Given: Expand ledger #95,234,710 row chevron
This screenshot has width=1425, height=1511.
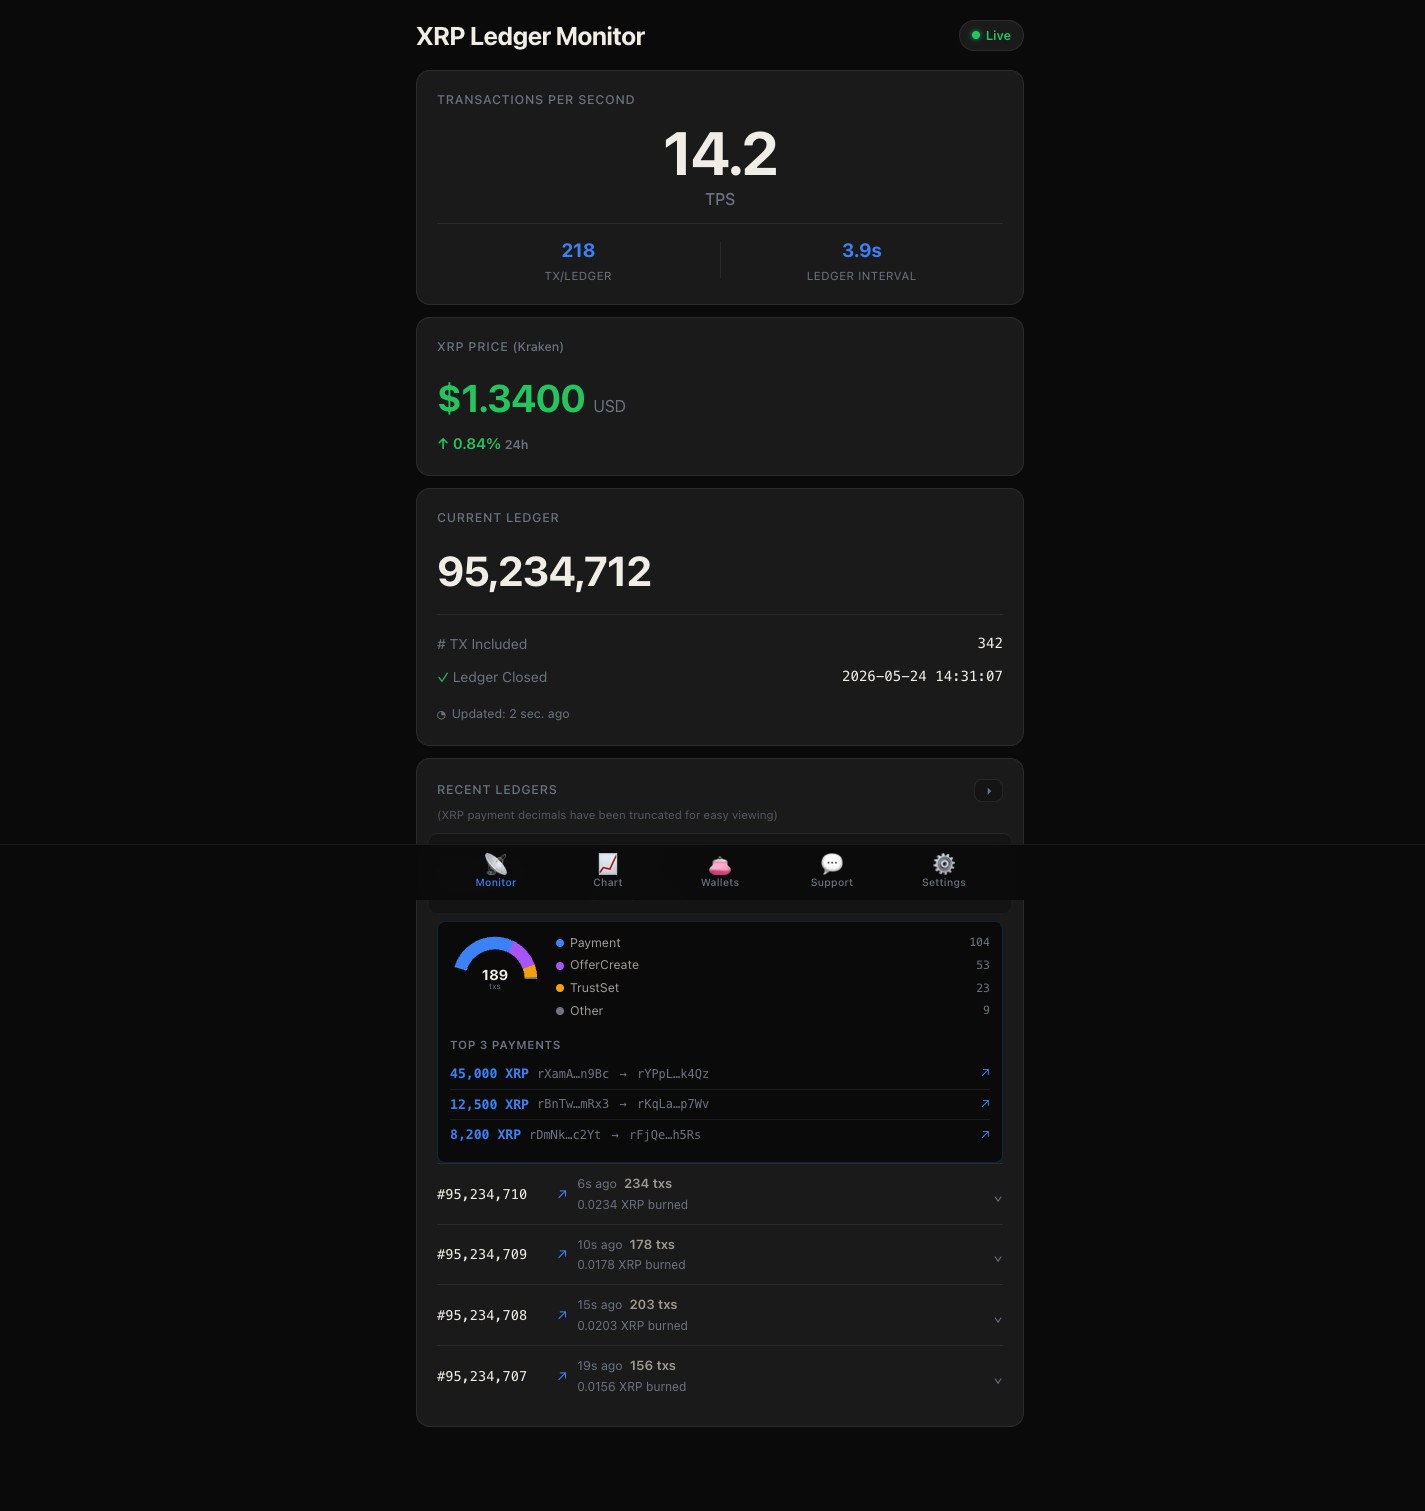Looking at the screenshot, I should 997,1199.
